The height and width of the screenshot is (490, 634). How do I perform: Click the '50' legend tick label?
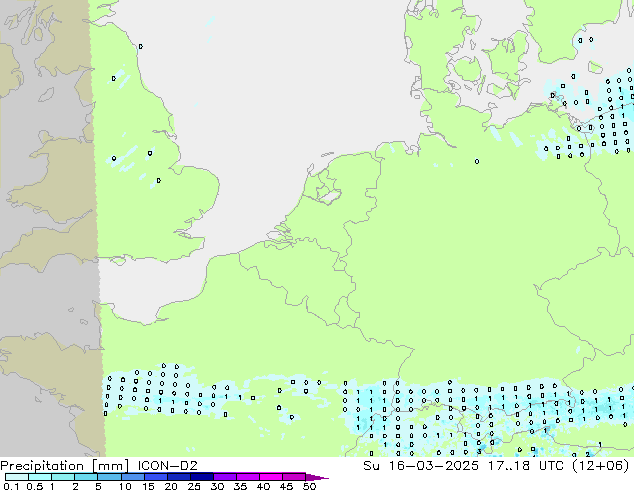point(309,486)
